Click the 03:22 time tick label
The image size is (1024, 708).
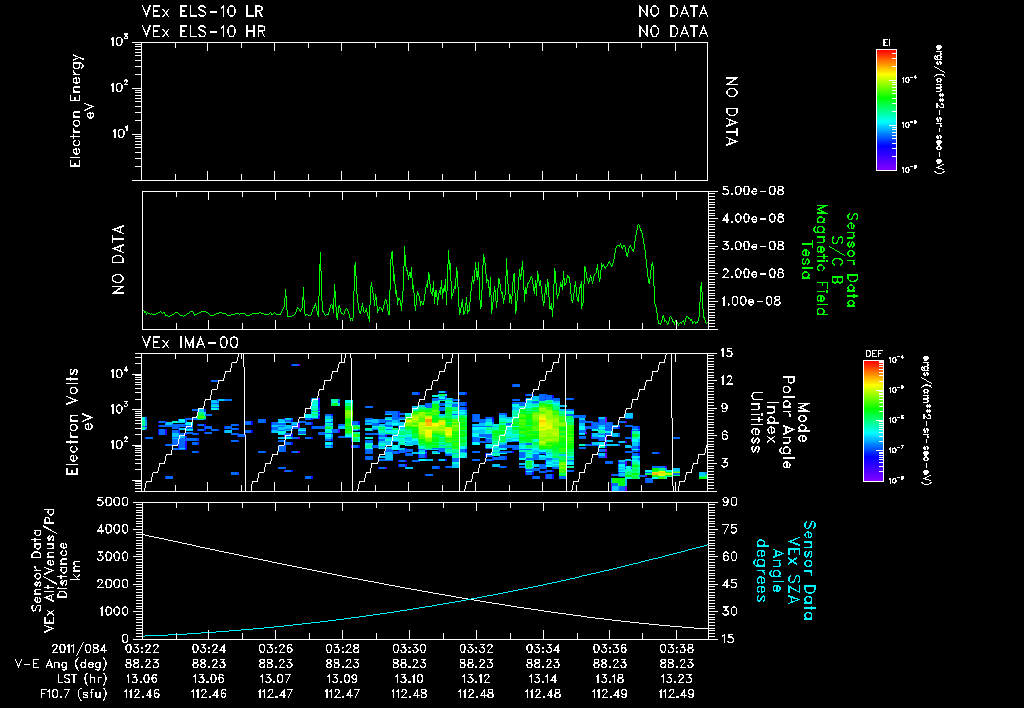point(142,649)
